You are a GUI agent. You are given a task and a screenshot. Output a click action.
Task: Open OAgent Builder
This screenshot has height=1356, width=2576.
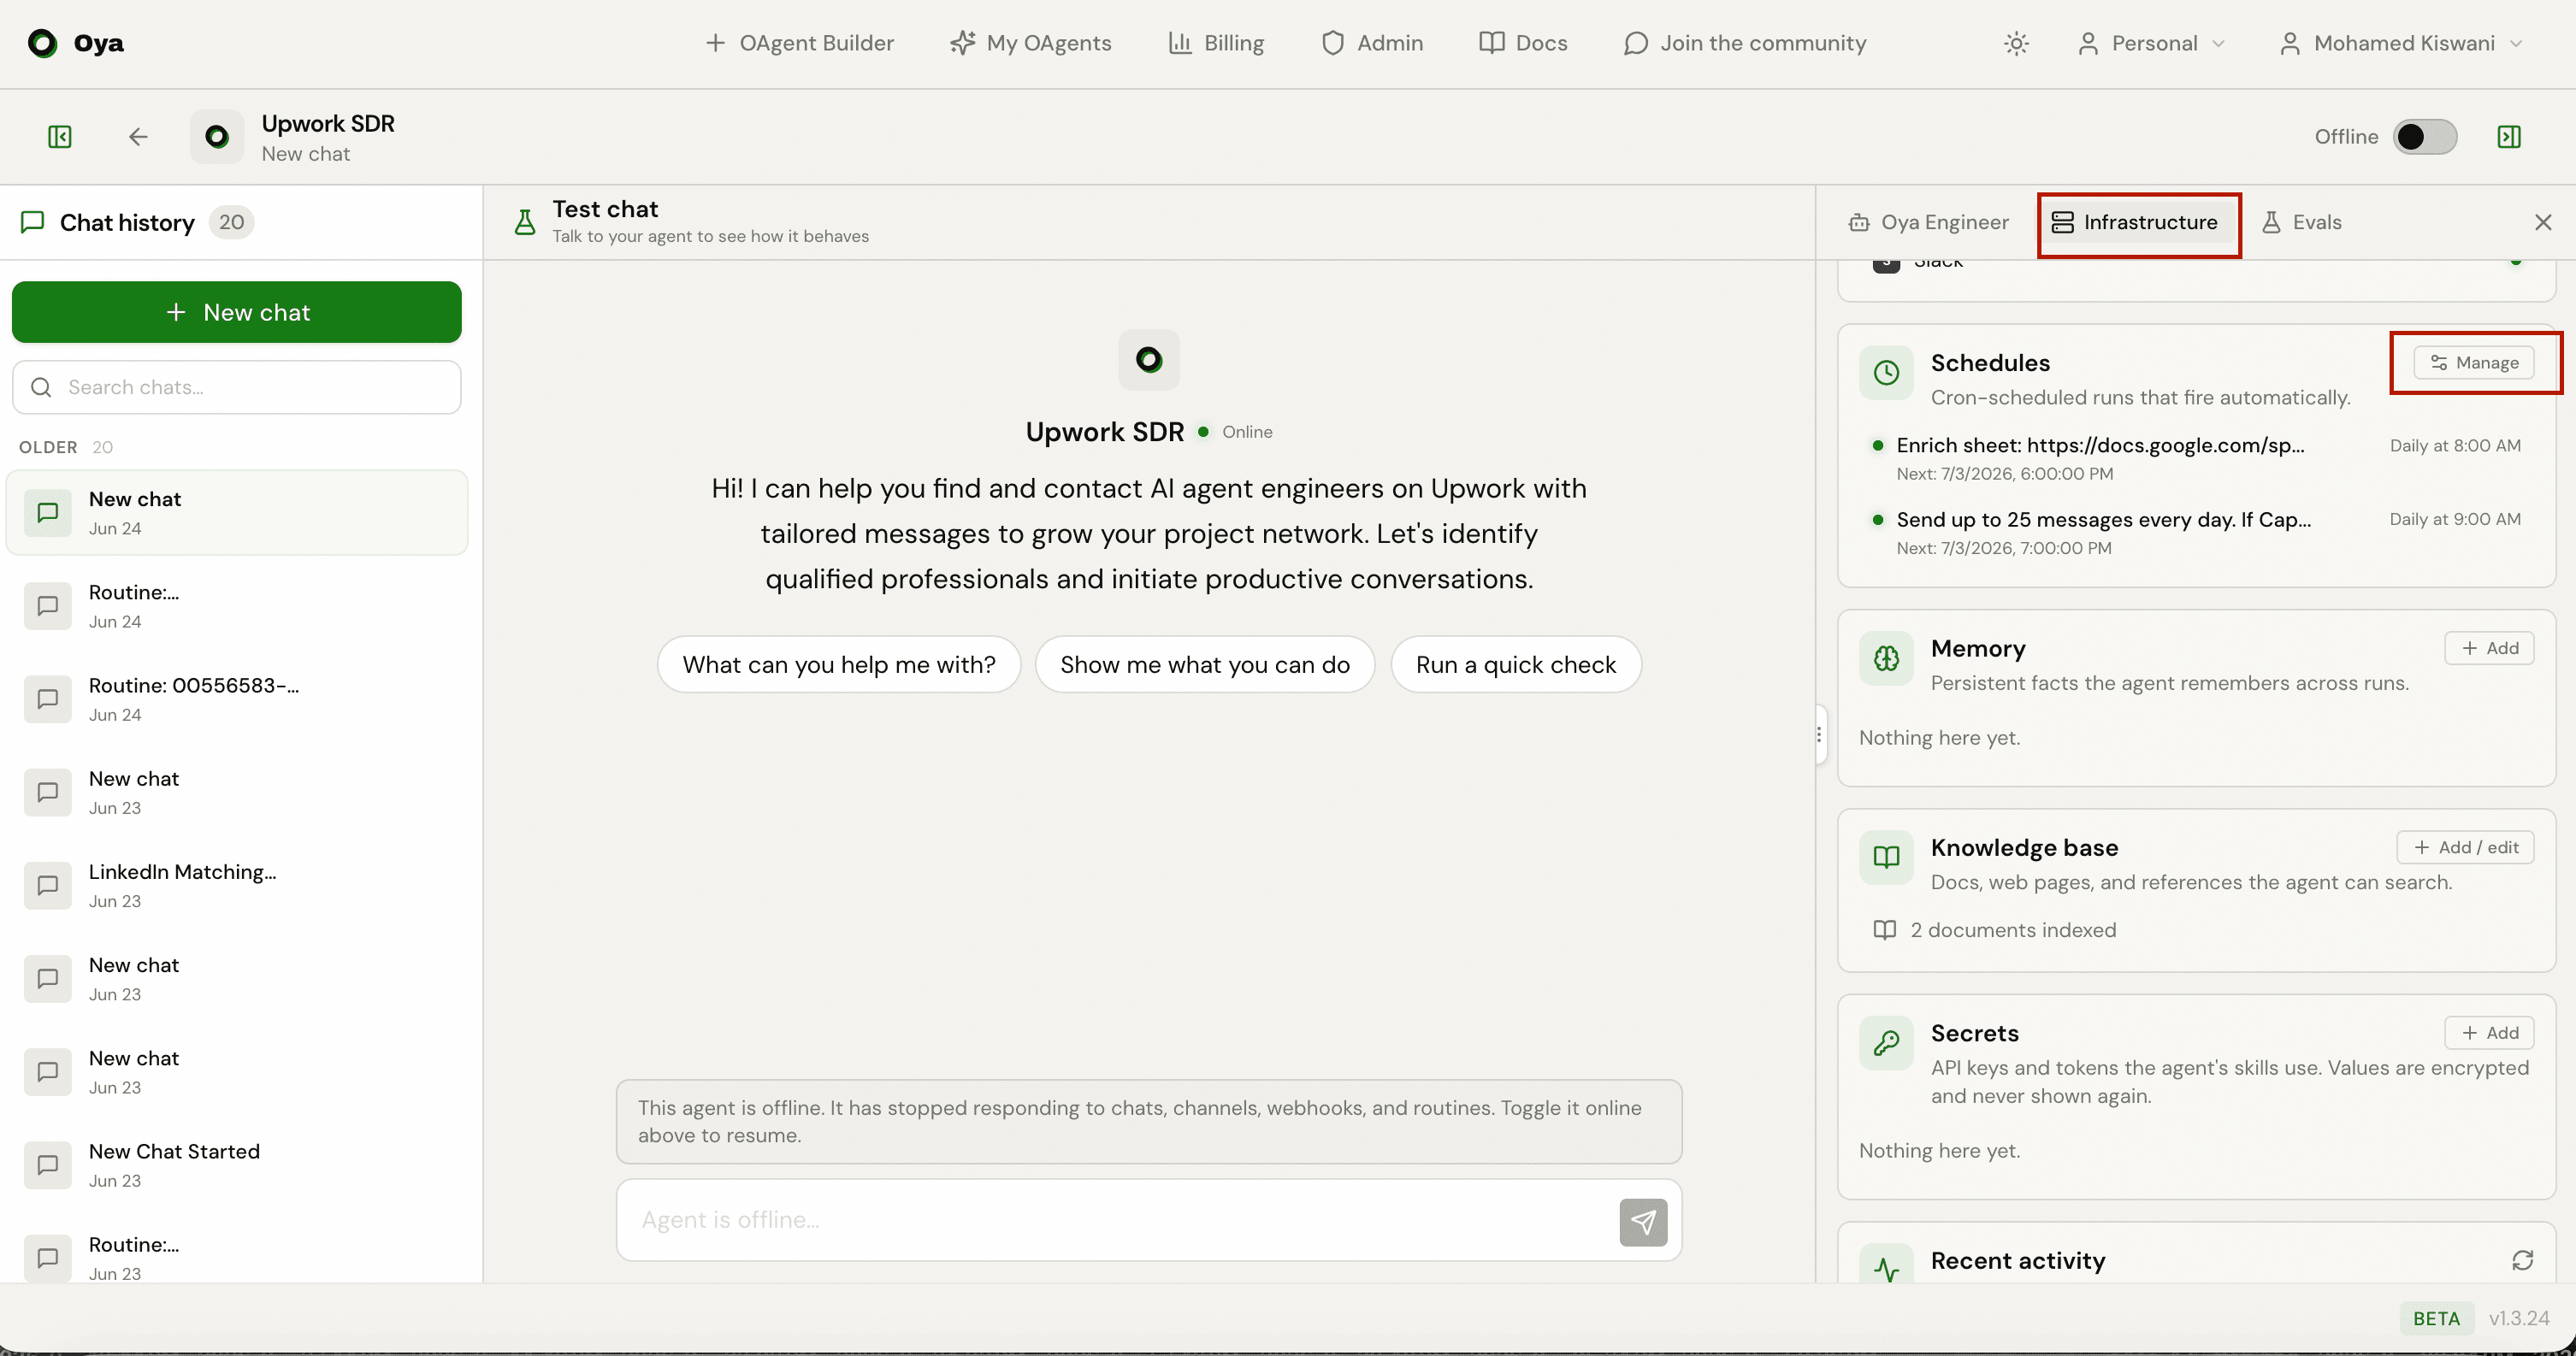coord(799,43)
